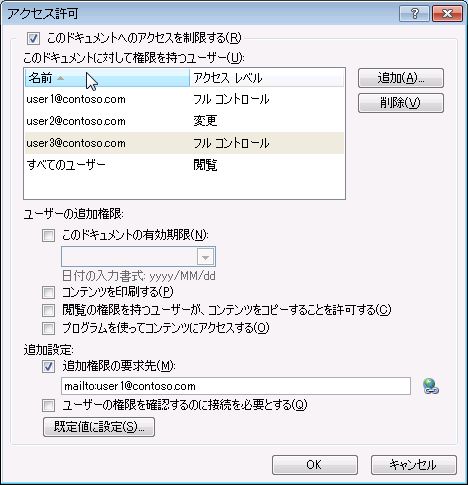Image resolution: width=468 pixels, height=485 pixels.
Task: Enable このドキュメントの有効期限 checkbox
Action: [x=48, y=235]
